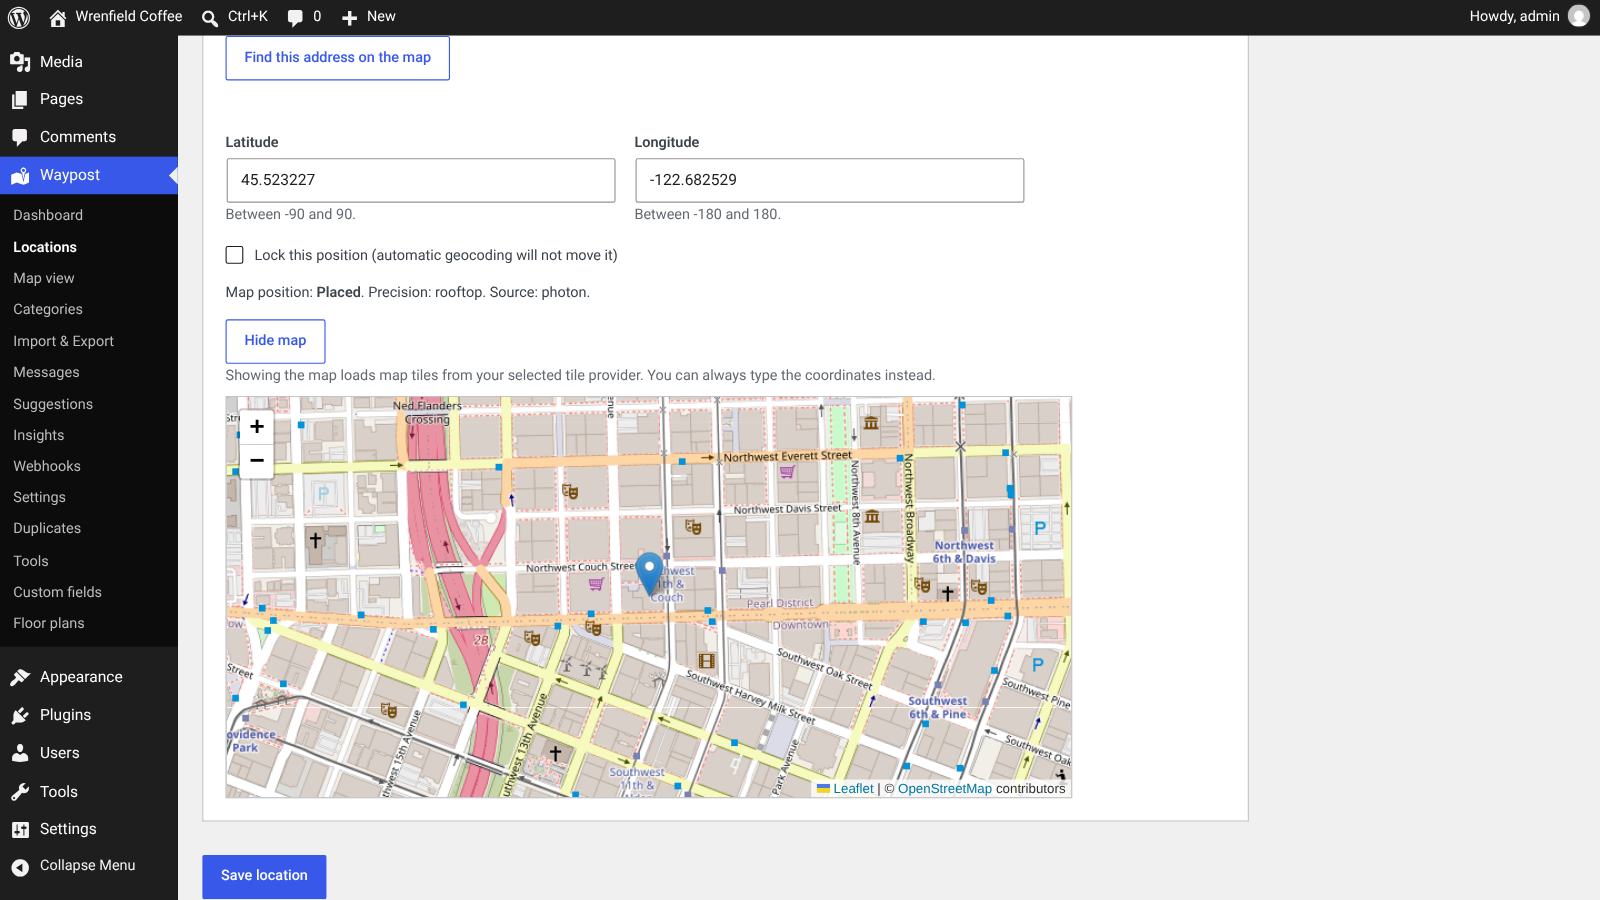The width and height of the screenshot is (1600, 900).
Task: Enable Lock this position checkbox
Action: point(235,255)
